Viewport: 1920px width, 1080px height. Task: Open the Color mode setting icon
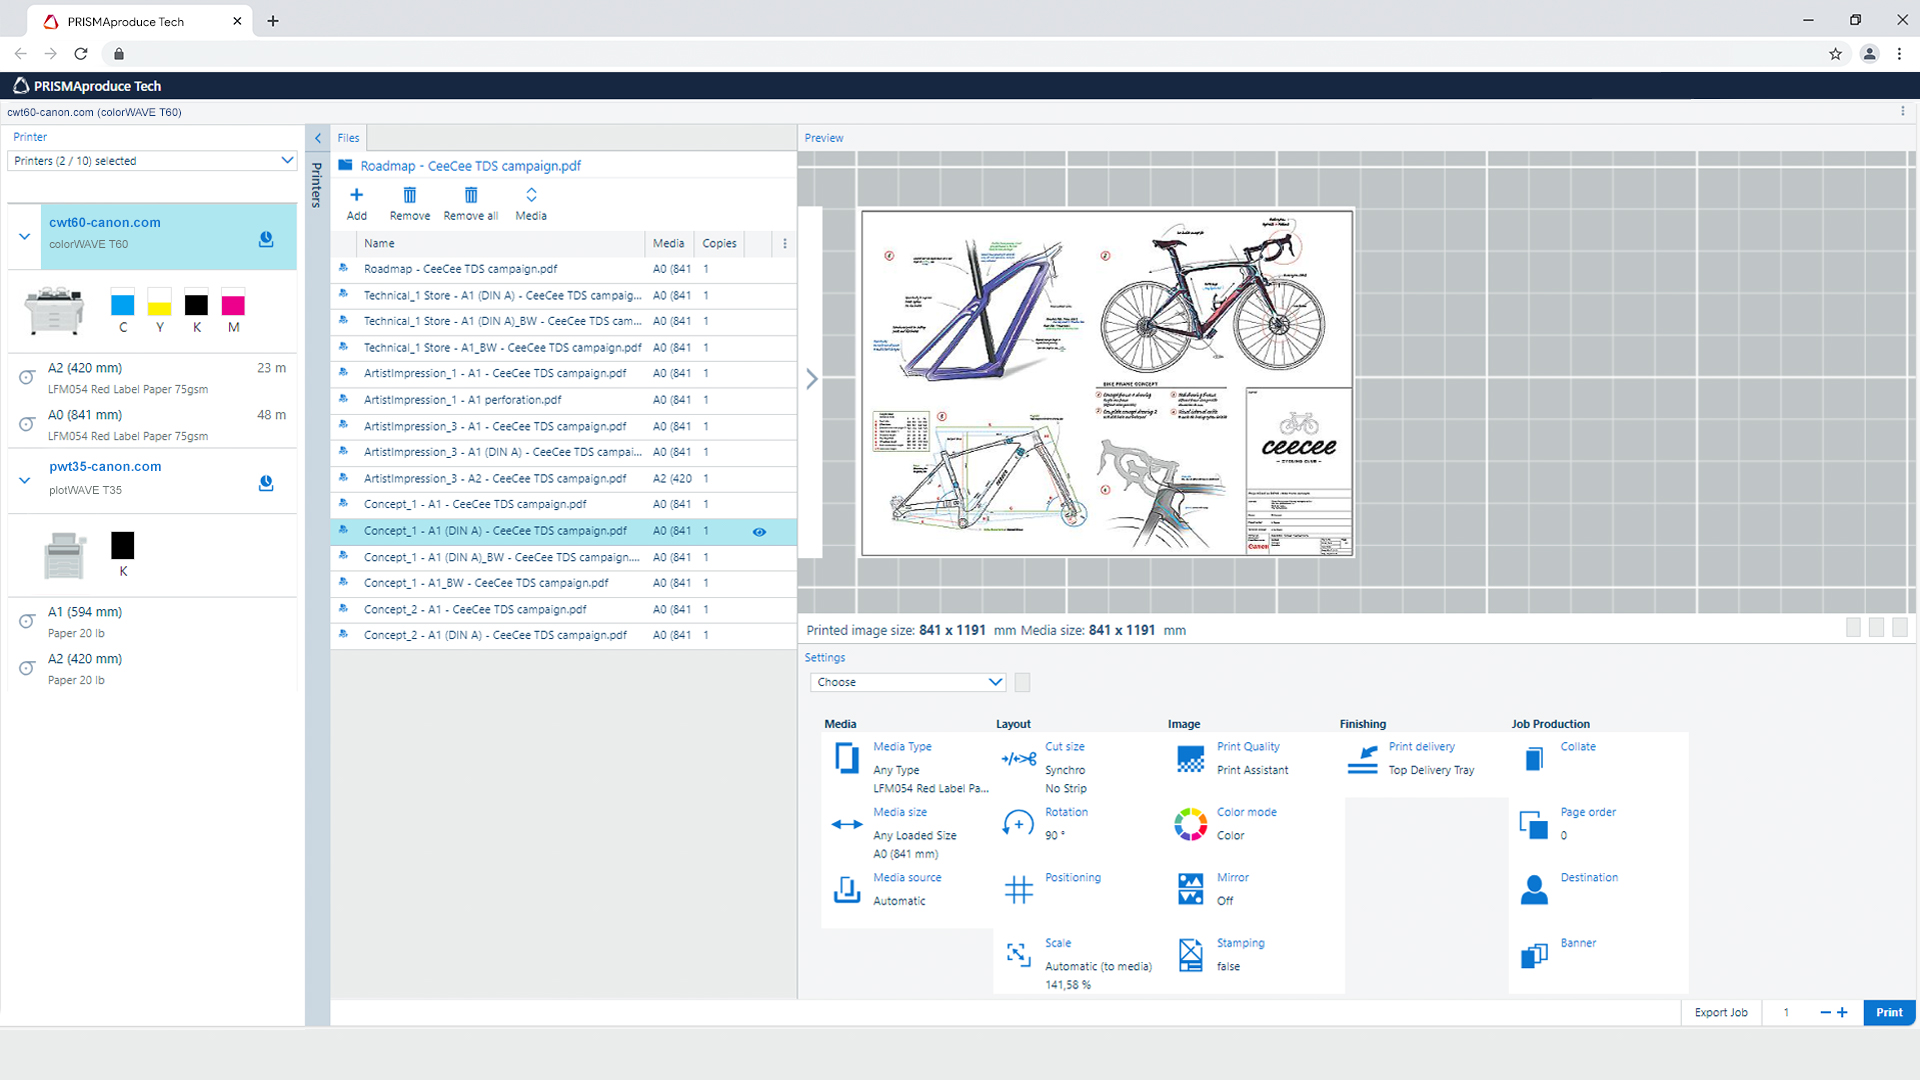click(1190, 824)
